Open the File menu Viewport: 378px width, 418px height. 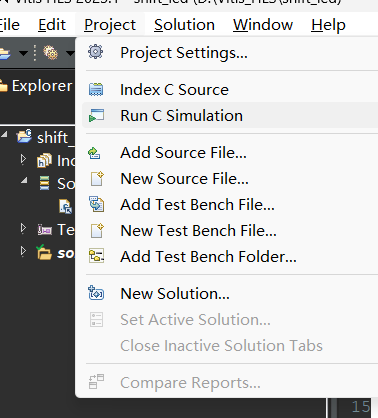(9, 25)
